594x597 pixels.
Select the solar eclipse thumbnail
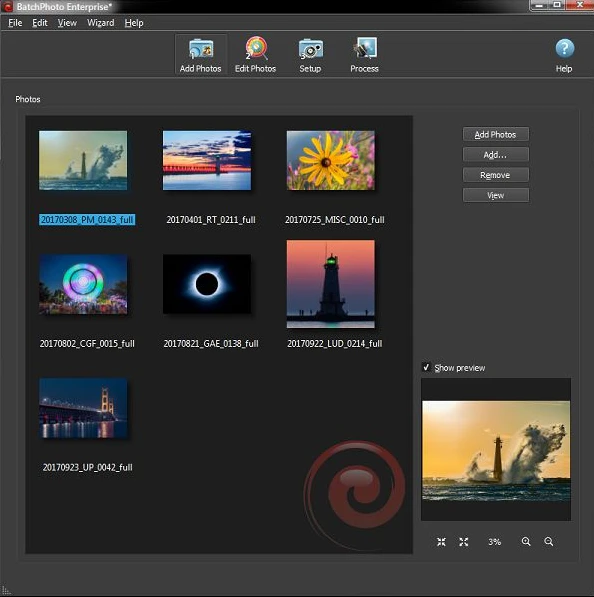coord(207,284)
